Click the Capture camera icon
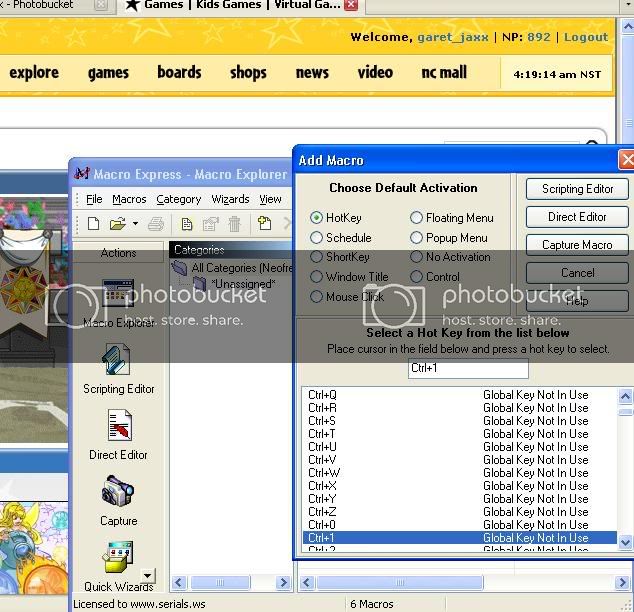The height and width of the screenshot is (612, 634). (118, 492)
